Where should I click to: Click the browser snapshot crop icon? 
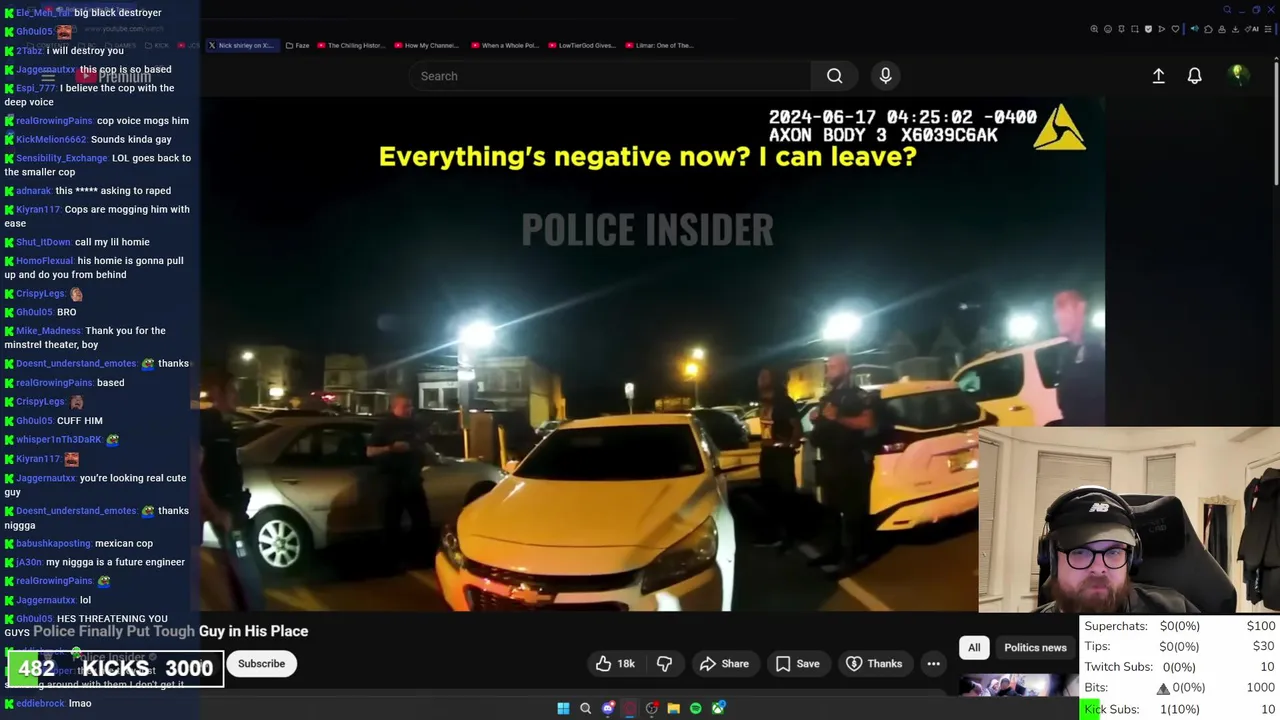click(x=1135, y=29)
